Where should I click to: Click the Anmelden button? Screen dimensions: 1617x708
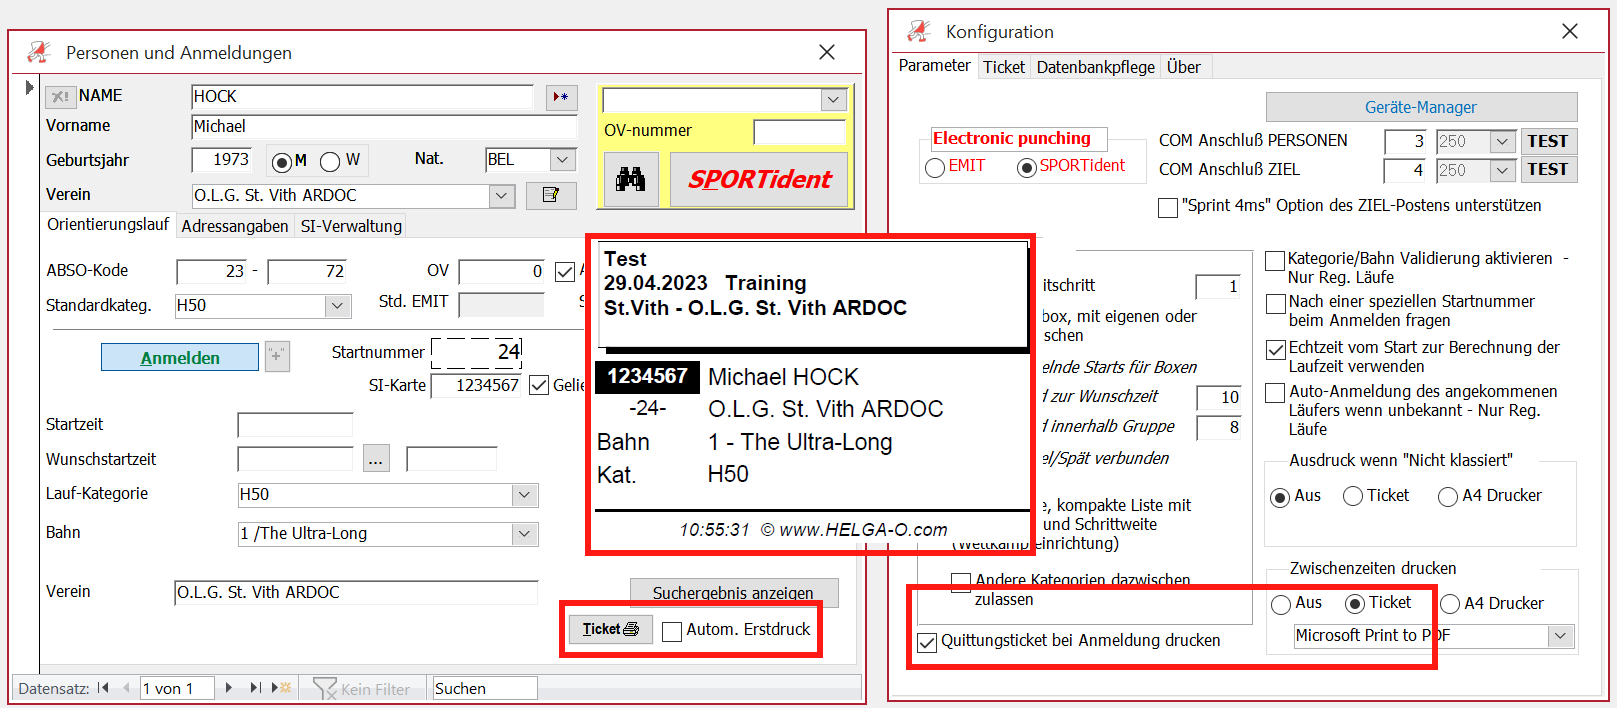pos(180,357)
